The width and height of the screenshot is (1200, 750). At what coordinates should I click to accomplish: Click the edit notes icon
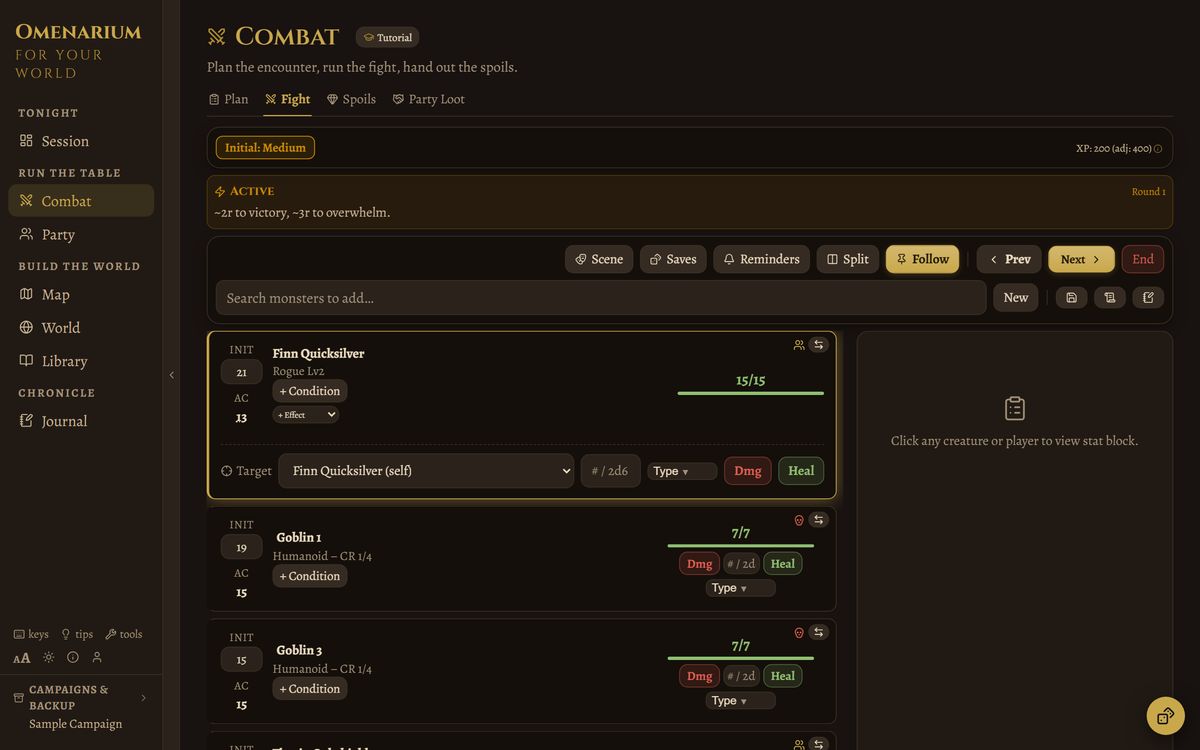click(1148, 298)
